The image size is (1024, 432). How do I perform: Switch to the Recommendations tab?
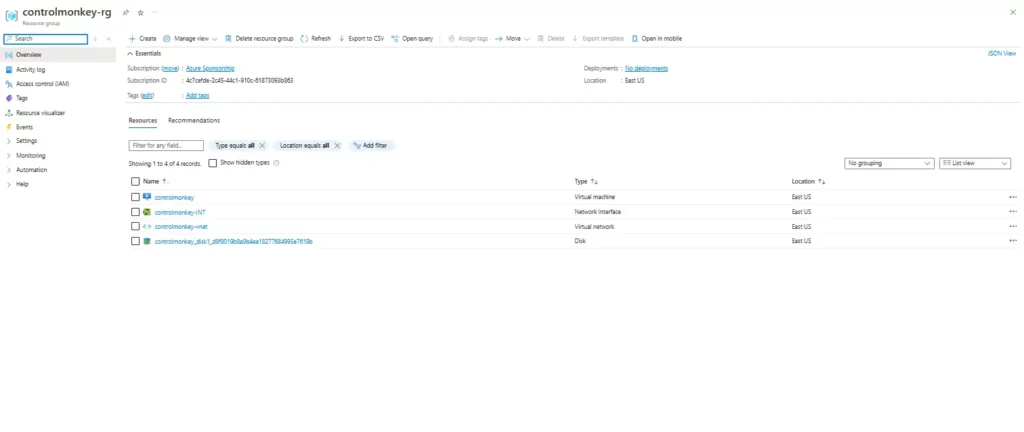[x=194, y=121]
